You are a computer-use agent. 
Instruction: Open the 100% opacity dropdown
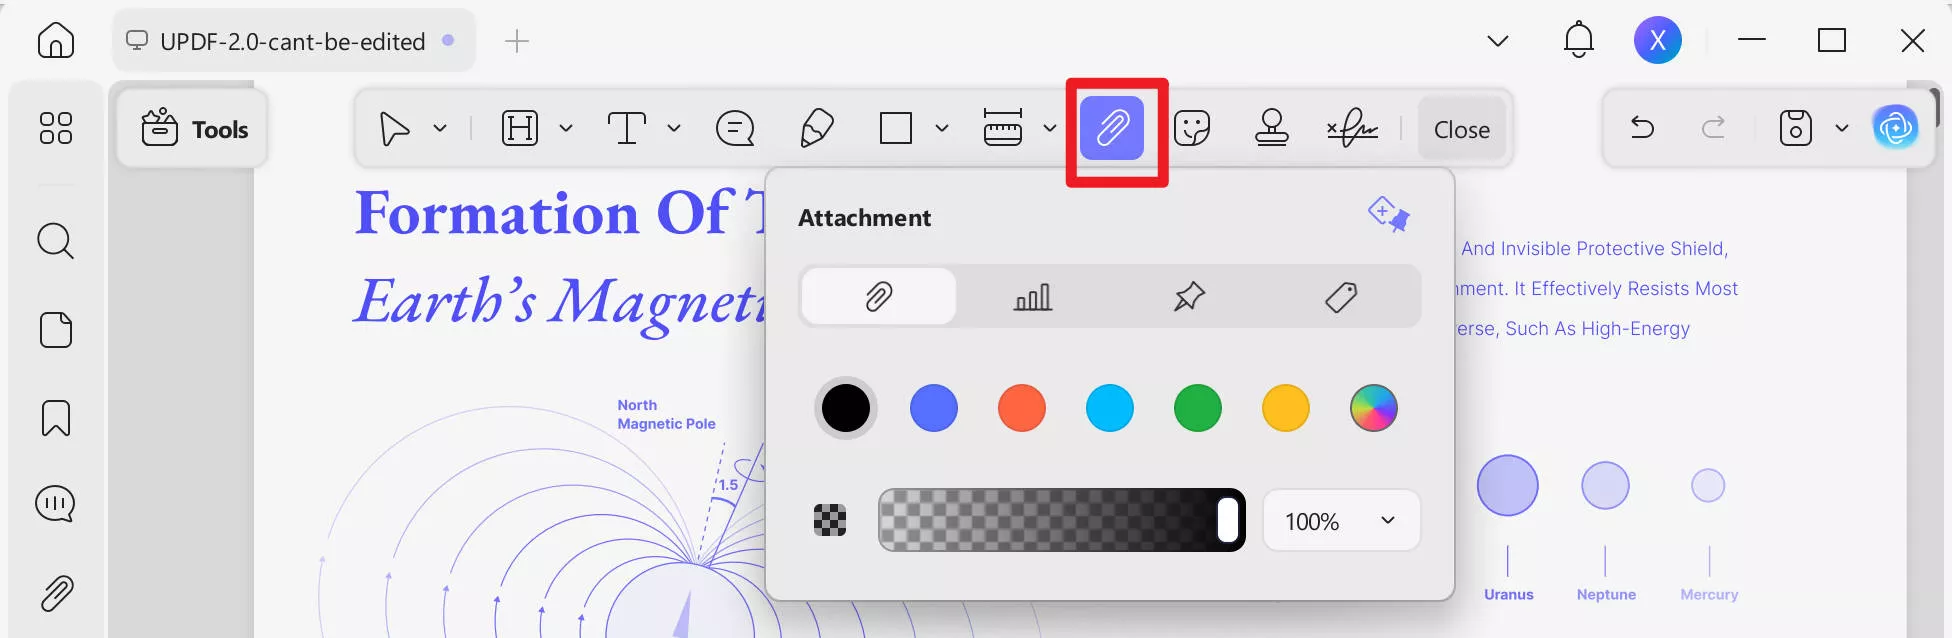1341,520
